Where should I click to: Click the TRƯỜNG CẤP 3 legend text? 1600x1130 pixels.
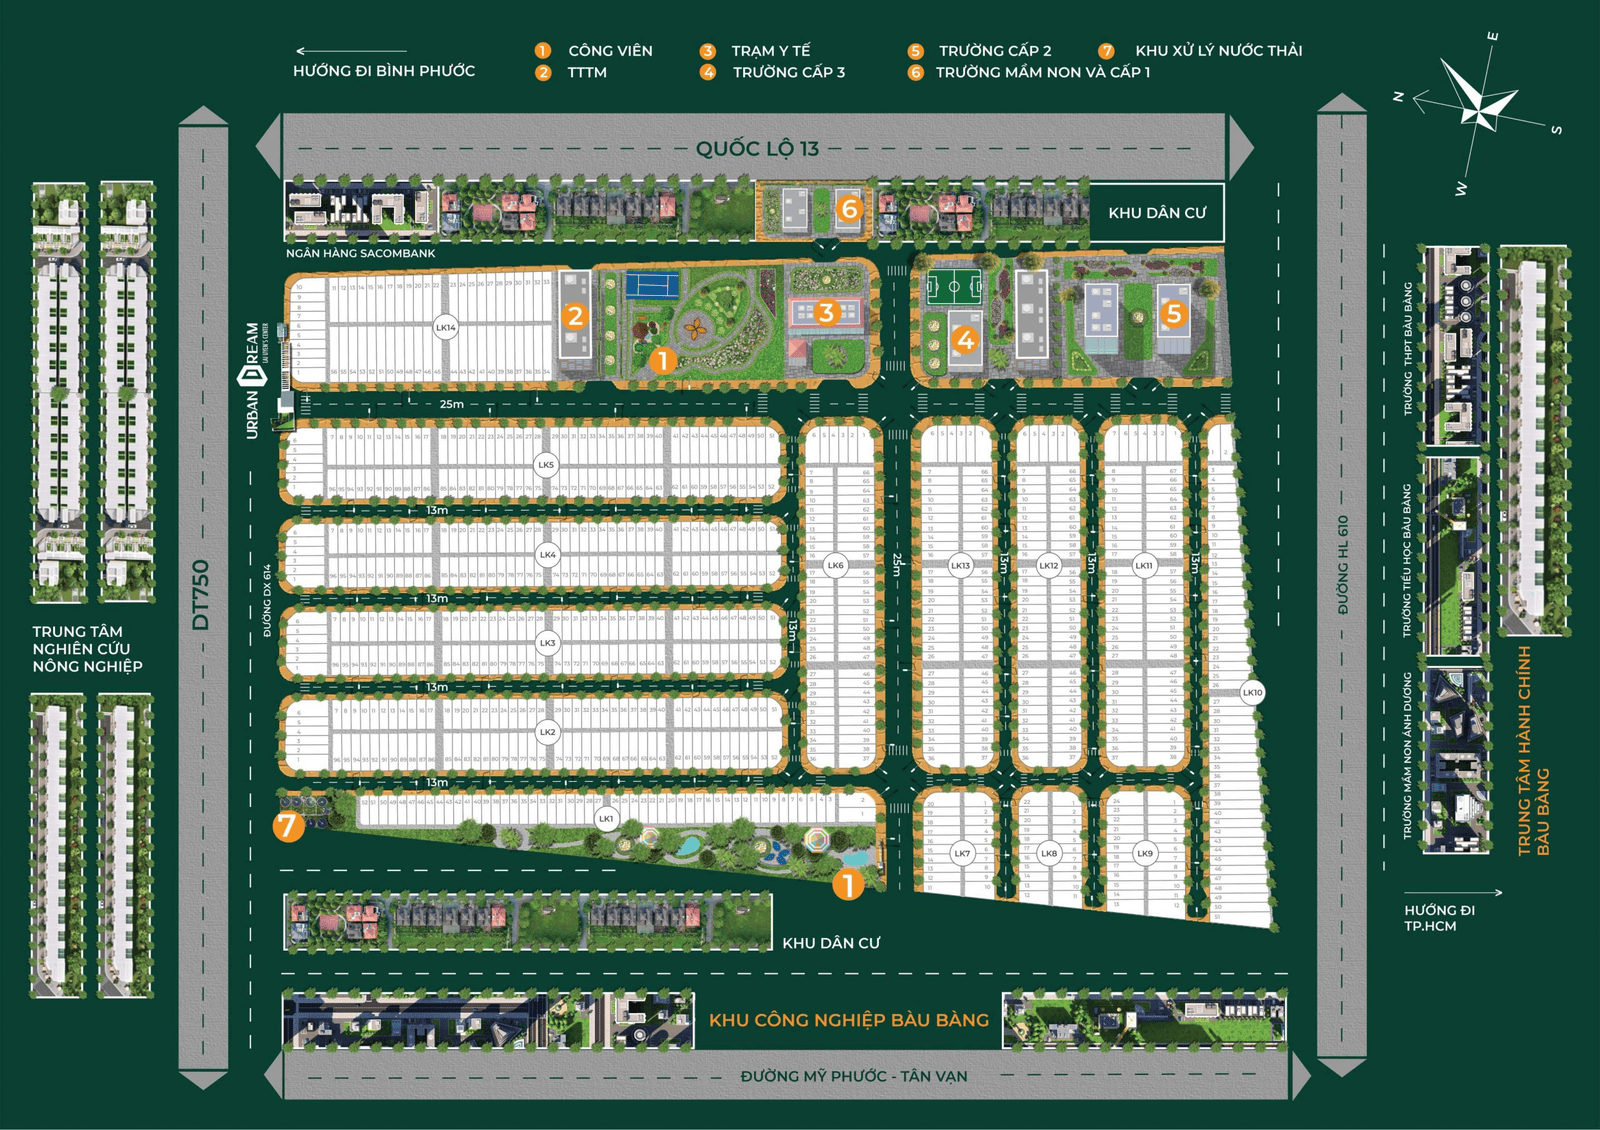coord(789,73)
